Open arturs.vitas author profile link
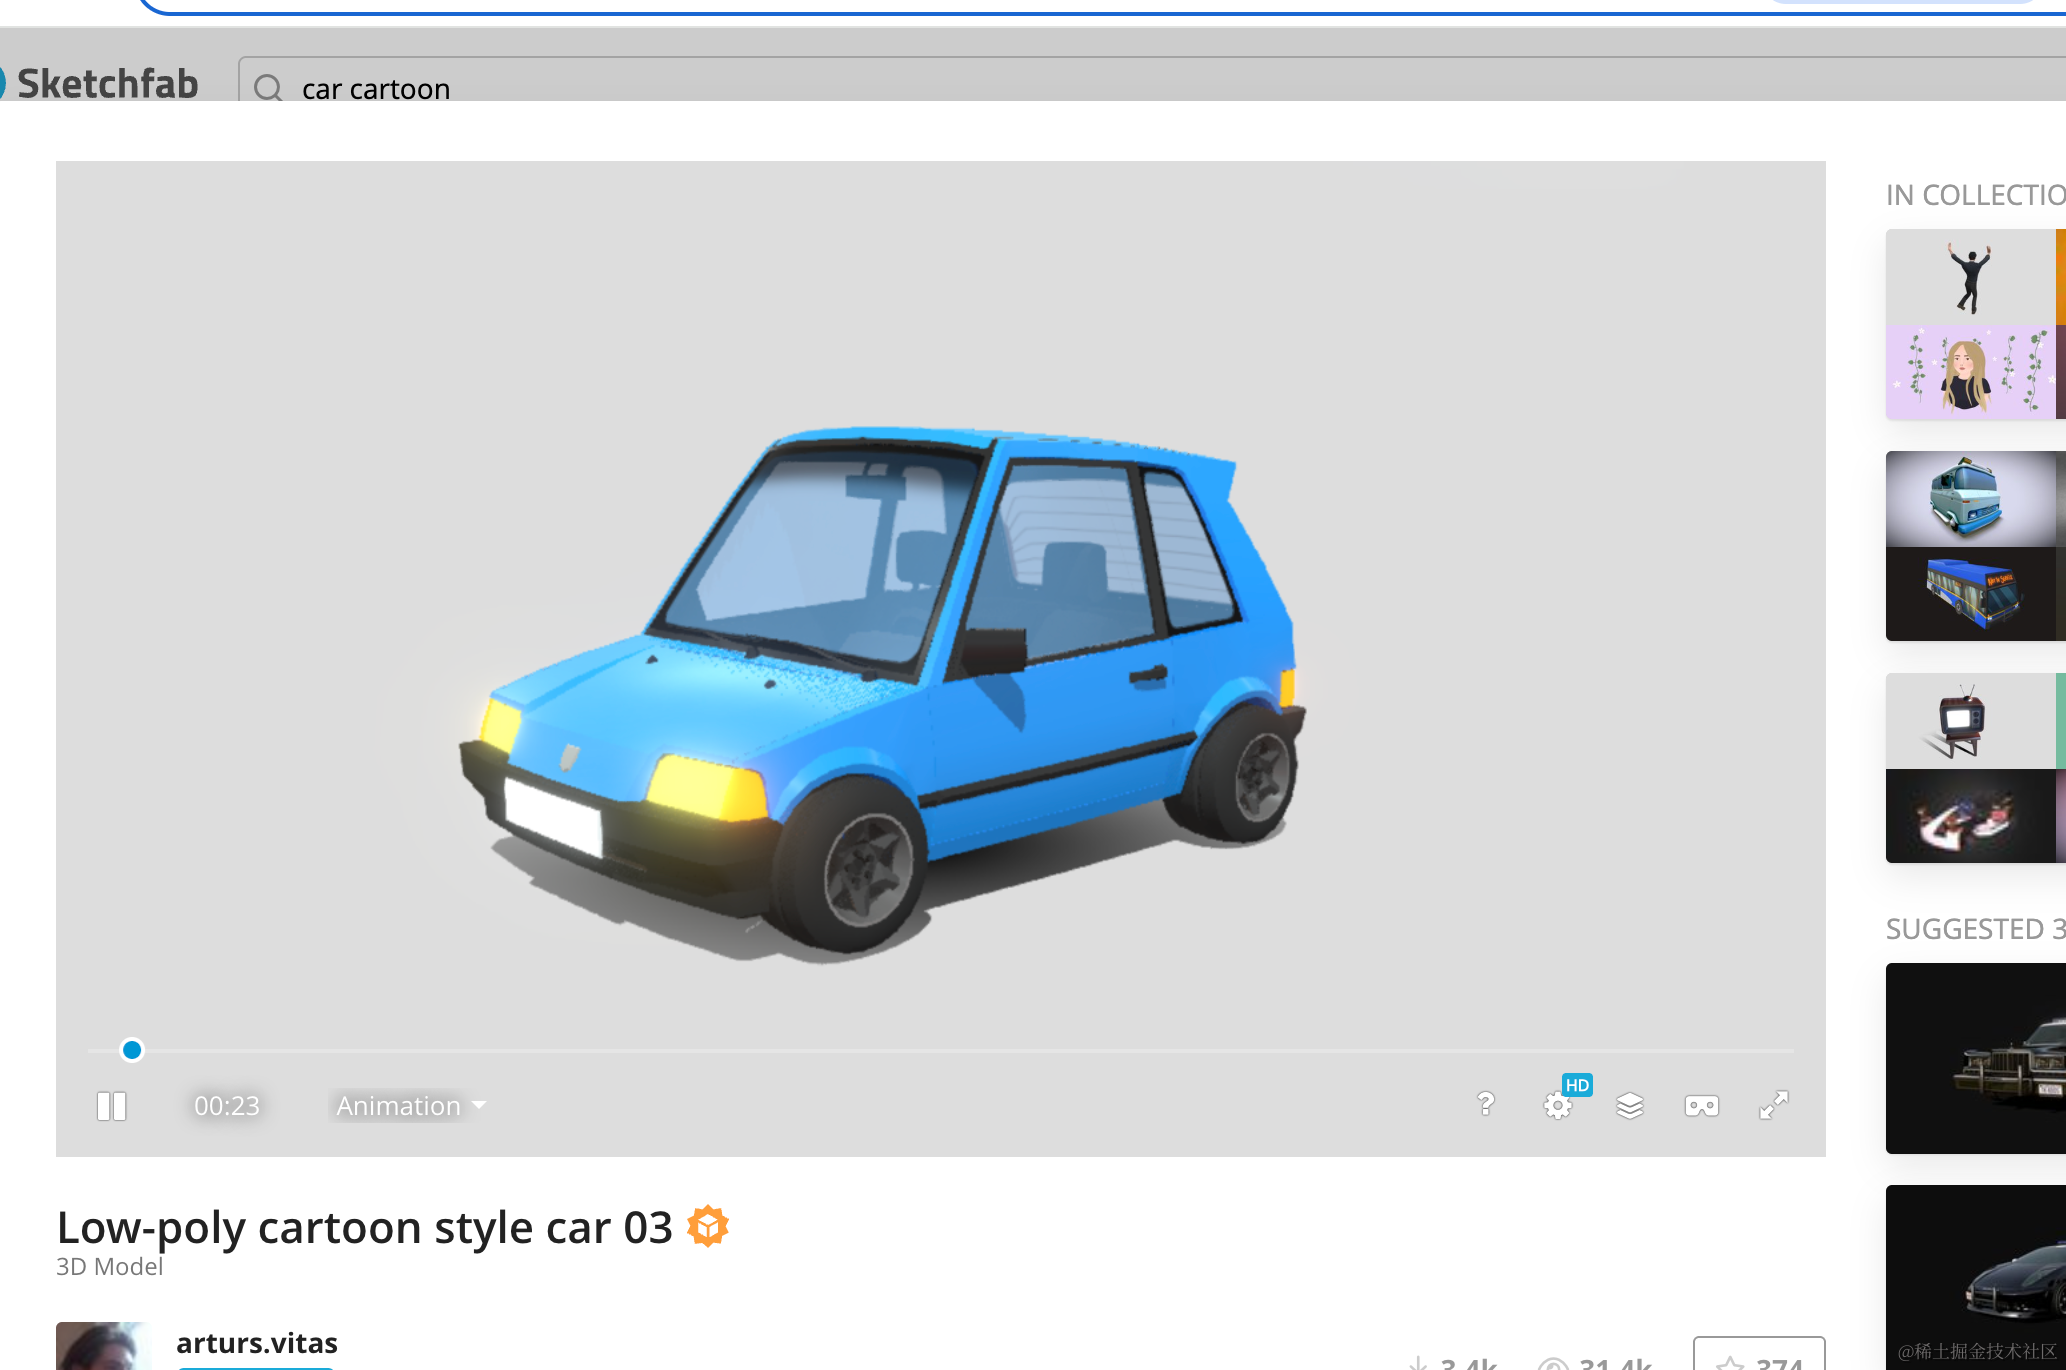The height and width of the screenshot is (1370, 2066). coord(256,1343)
